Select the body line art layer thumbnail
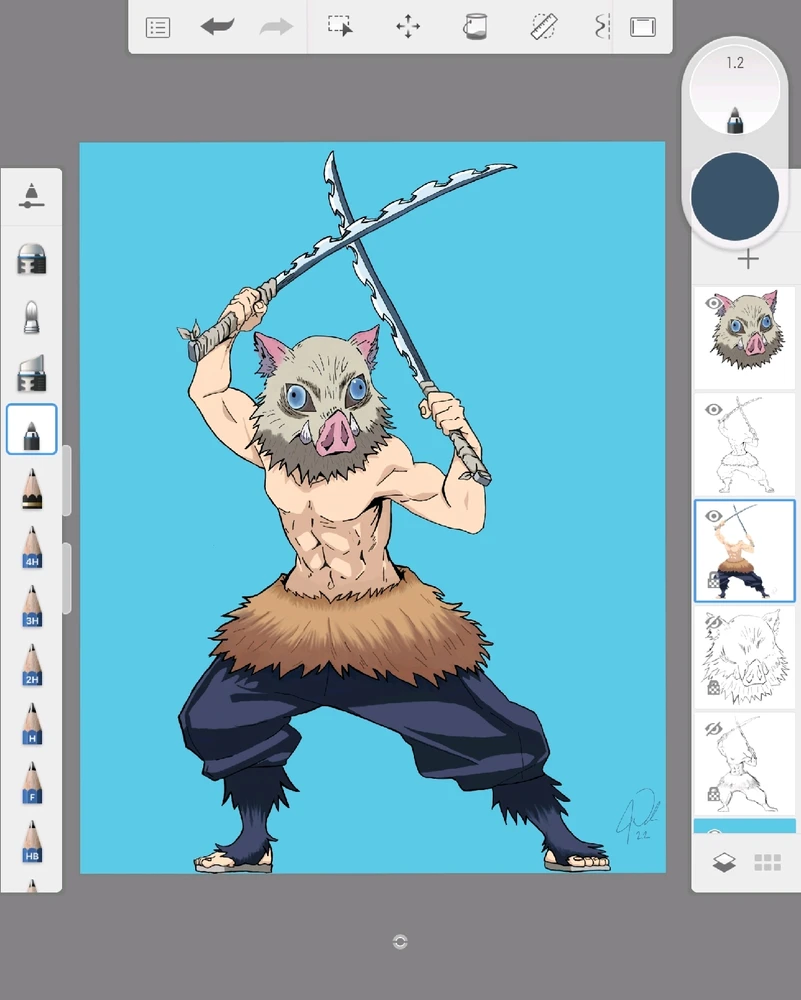 [745, 445]
